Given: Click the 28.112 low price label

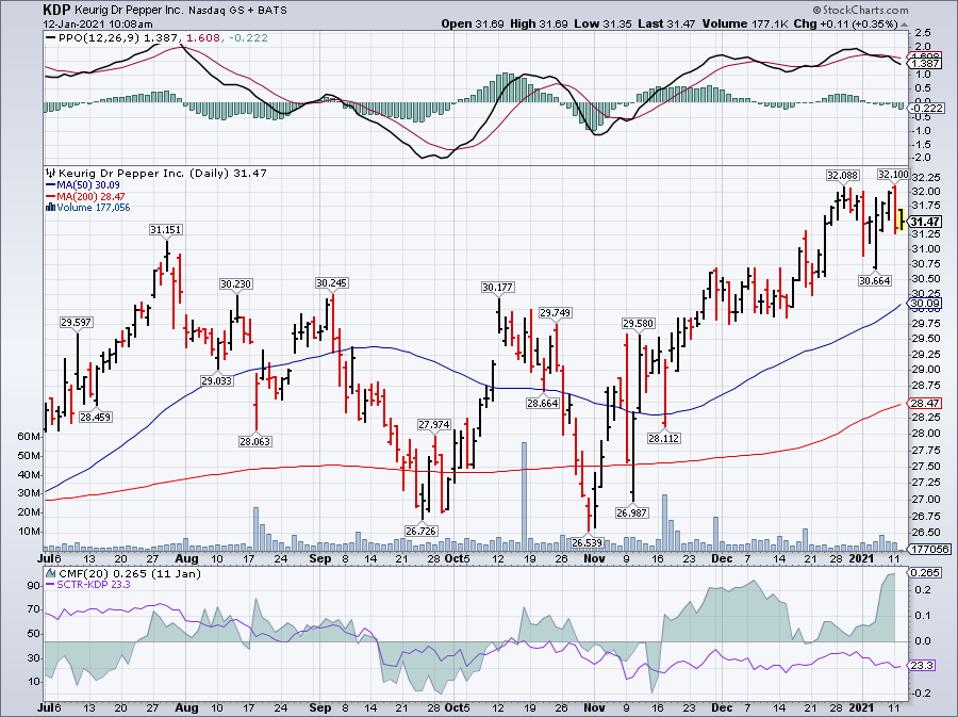Looking at the screenshot, I should tap(664, 438).
